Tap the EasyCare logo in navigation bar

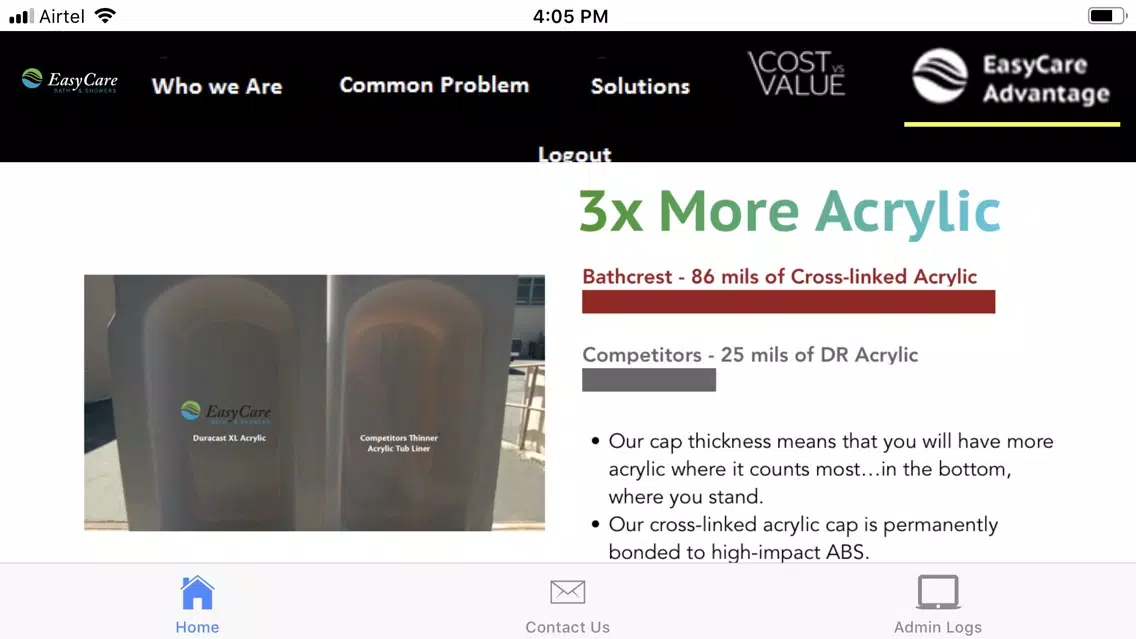[70, 80]
